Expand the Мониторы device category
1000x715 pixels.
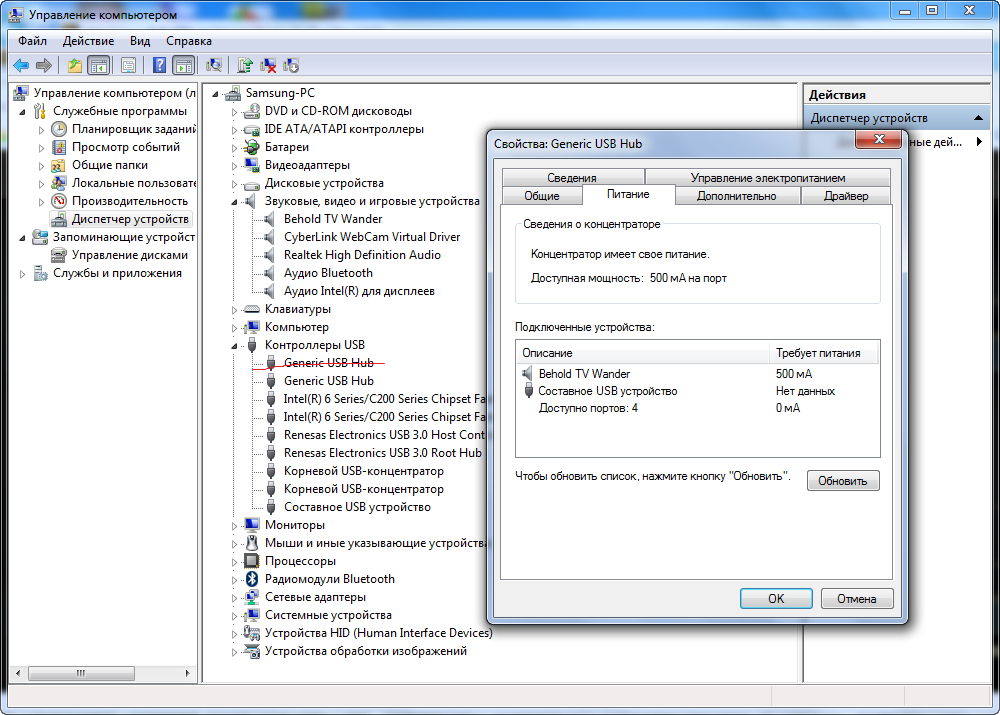coord(236,525)
